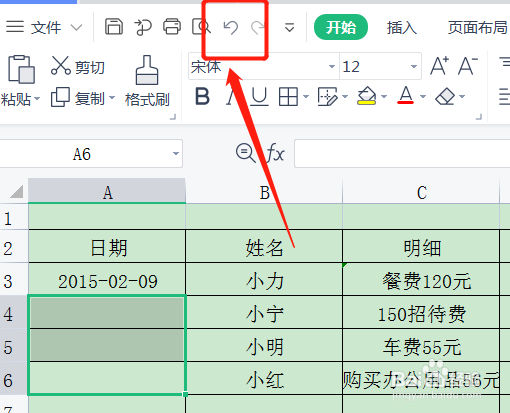Viewport: 510px width, 413px height.
Task: Click the 剪切 cut button
Action: point(77,66)
